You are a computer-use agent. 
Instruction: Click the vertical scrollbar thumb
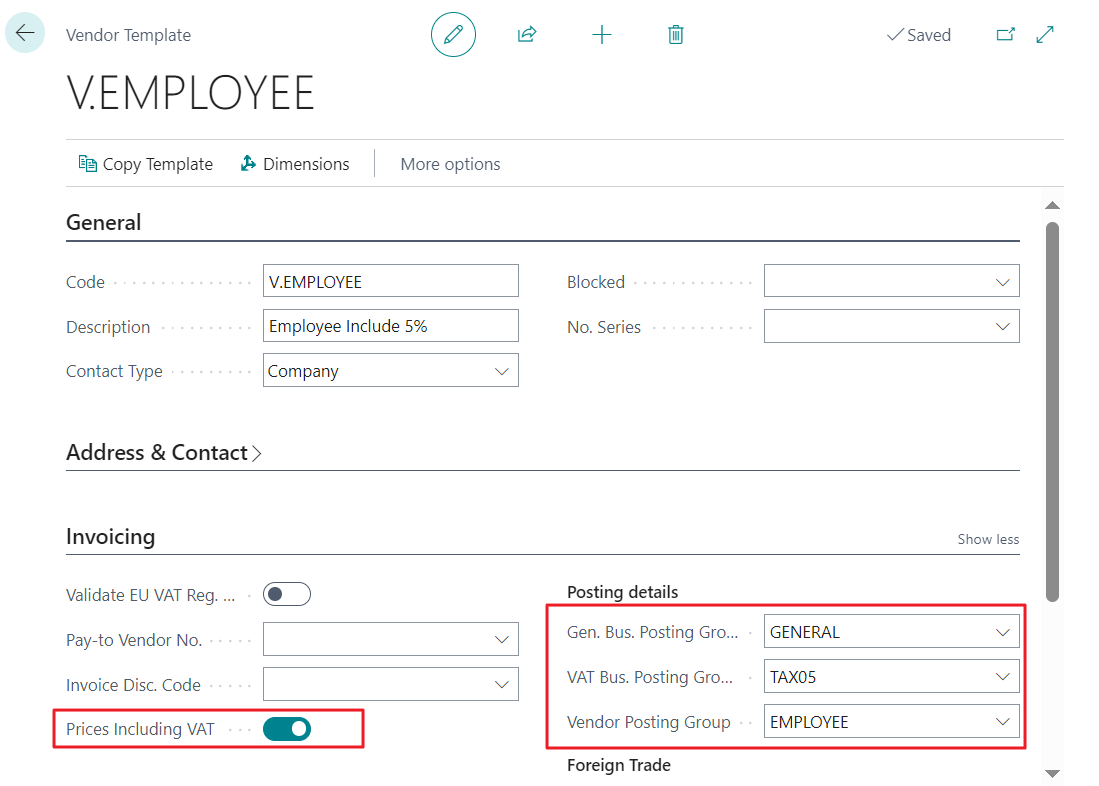coord(1052,412)
